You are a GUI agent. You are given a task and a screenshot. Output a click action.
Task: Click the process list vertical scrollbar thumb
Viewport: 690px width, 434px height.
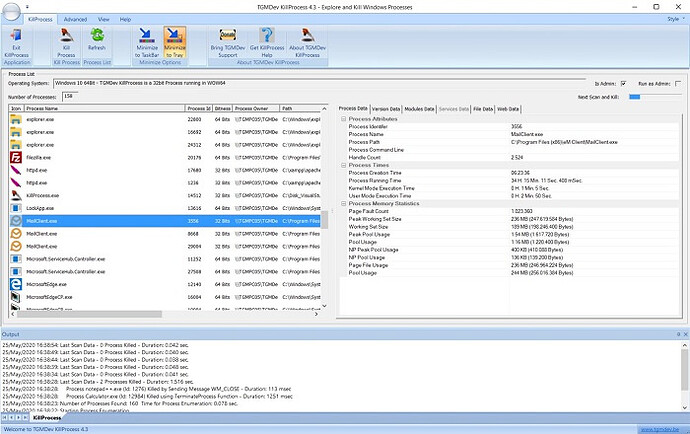click(x=324, y=220)
